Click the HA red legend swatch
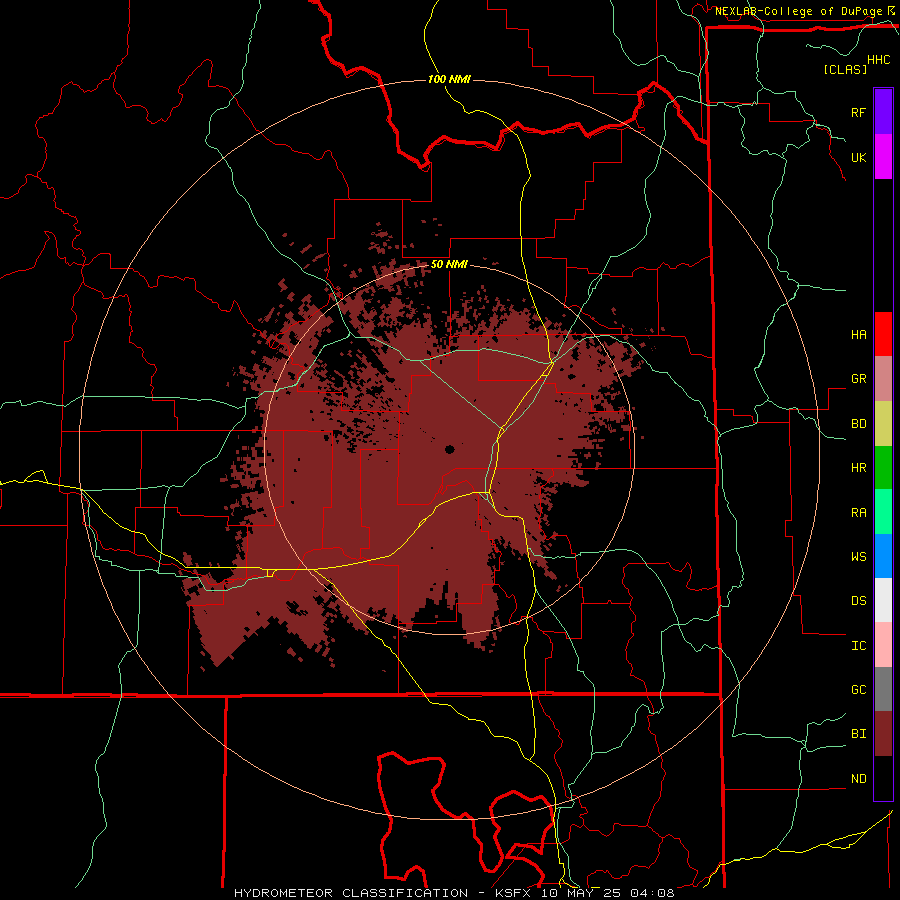The image size is (900, 900). 883,334
